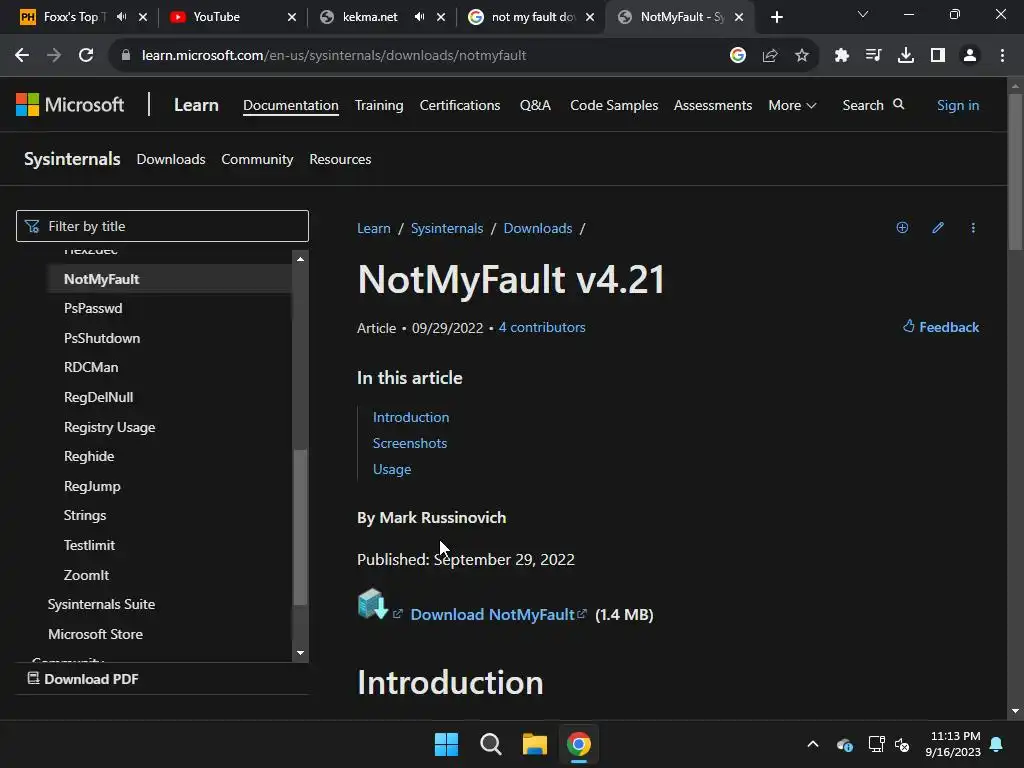
Task: Click the add to collection plus icon
Action: (x=902, y=227)
